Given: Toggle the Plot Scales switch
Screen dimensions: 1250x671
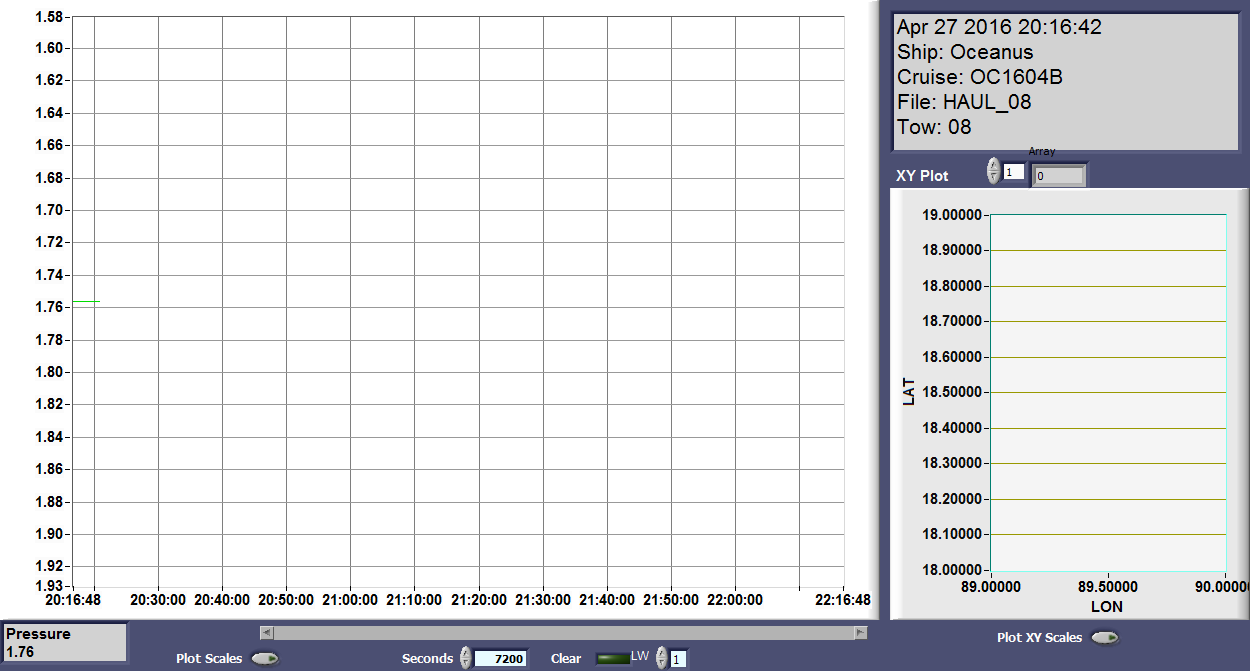Looking at the screenshot, I should tap(265, 658).
